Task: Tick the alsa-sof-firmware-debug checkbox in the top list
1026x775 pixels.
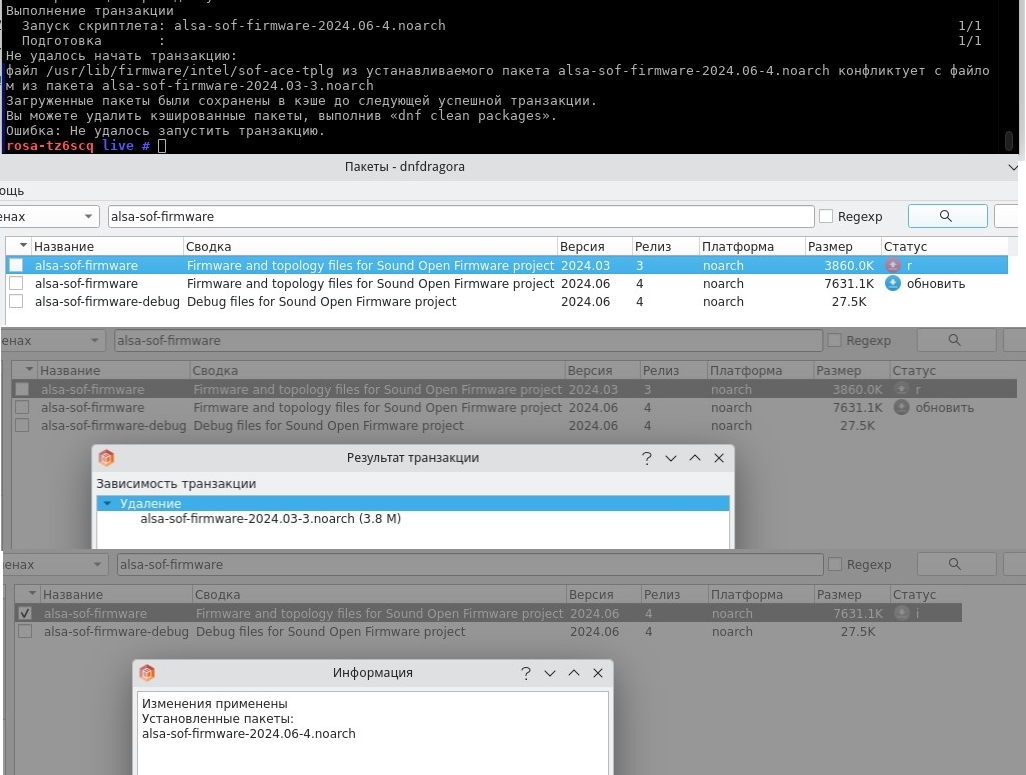Action: coord(16,302)
